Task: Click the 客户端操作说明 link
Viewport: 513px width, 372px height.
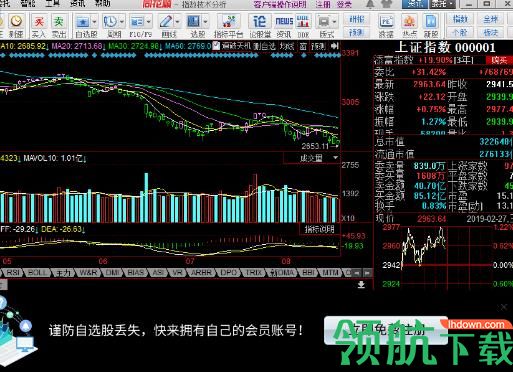Action: tap(280, 4)
